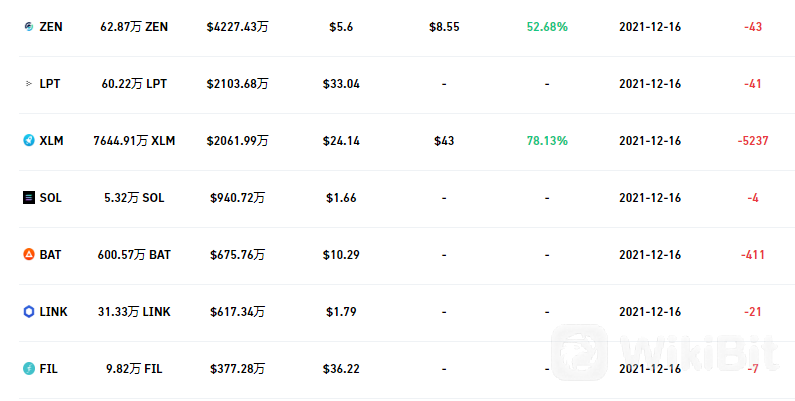Click the $36.22 FIL price

click(x=341, y=369)
